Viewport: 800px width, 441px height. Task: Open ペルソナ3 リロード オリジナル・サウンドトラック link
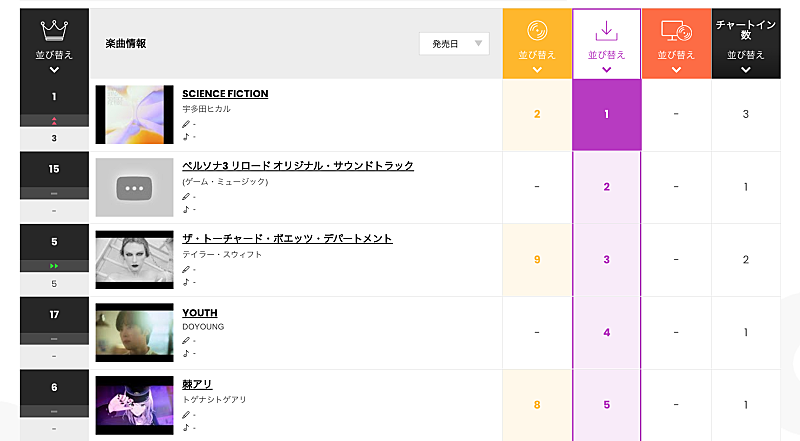(x=298, y=166)
